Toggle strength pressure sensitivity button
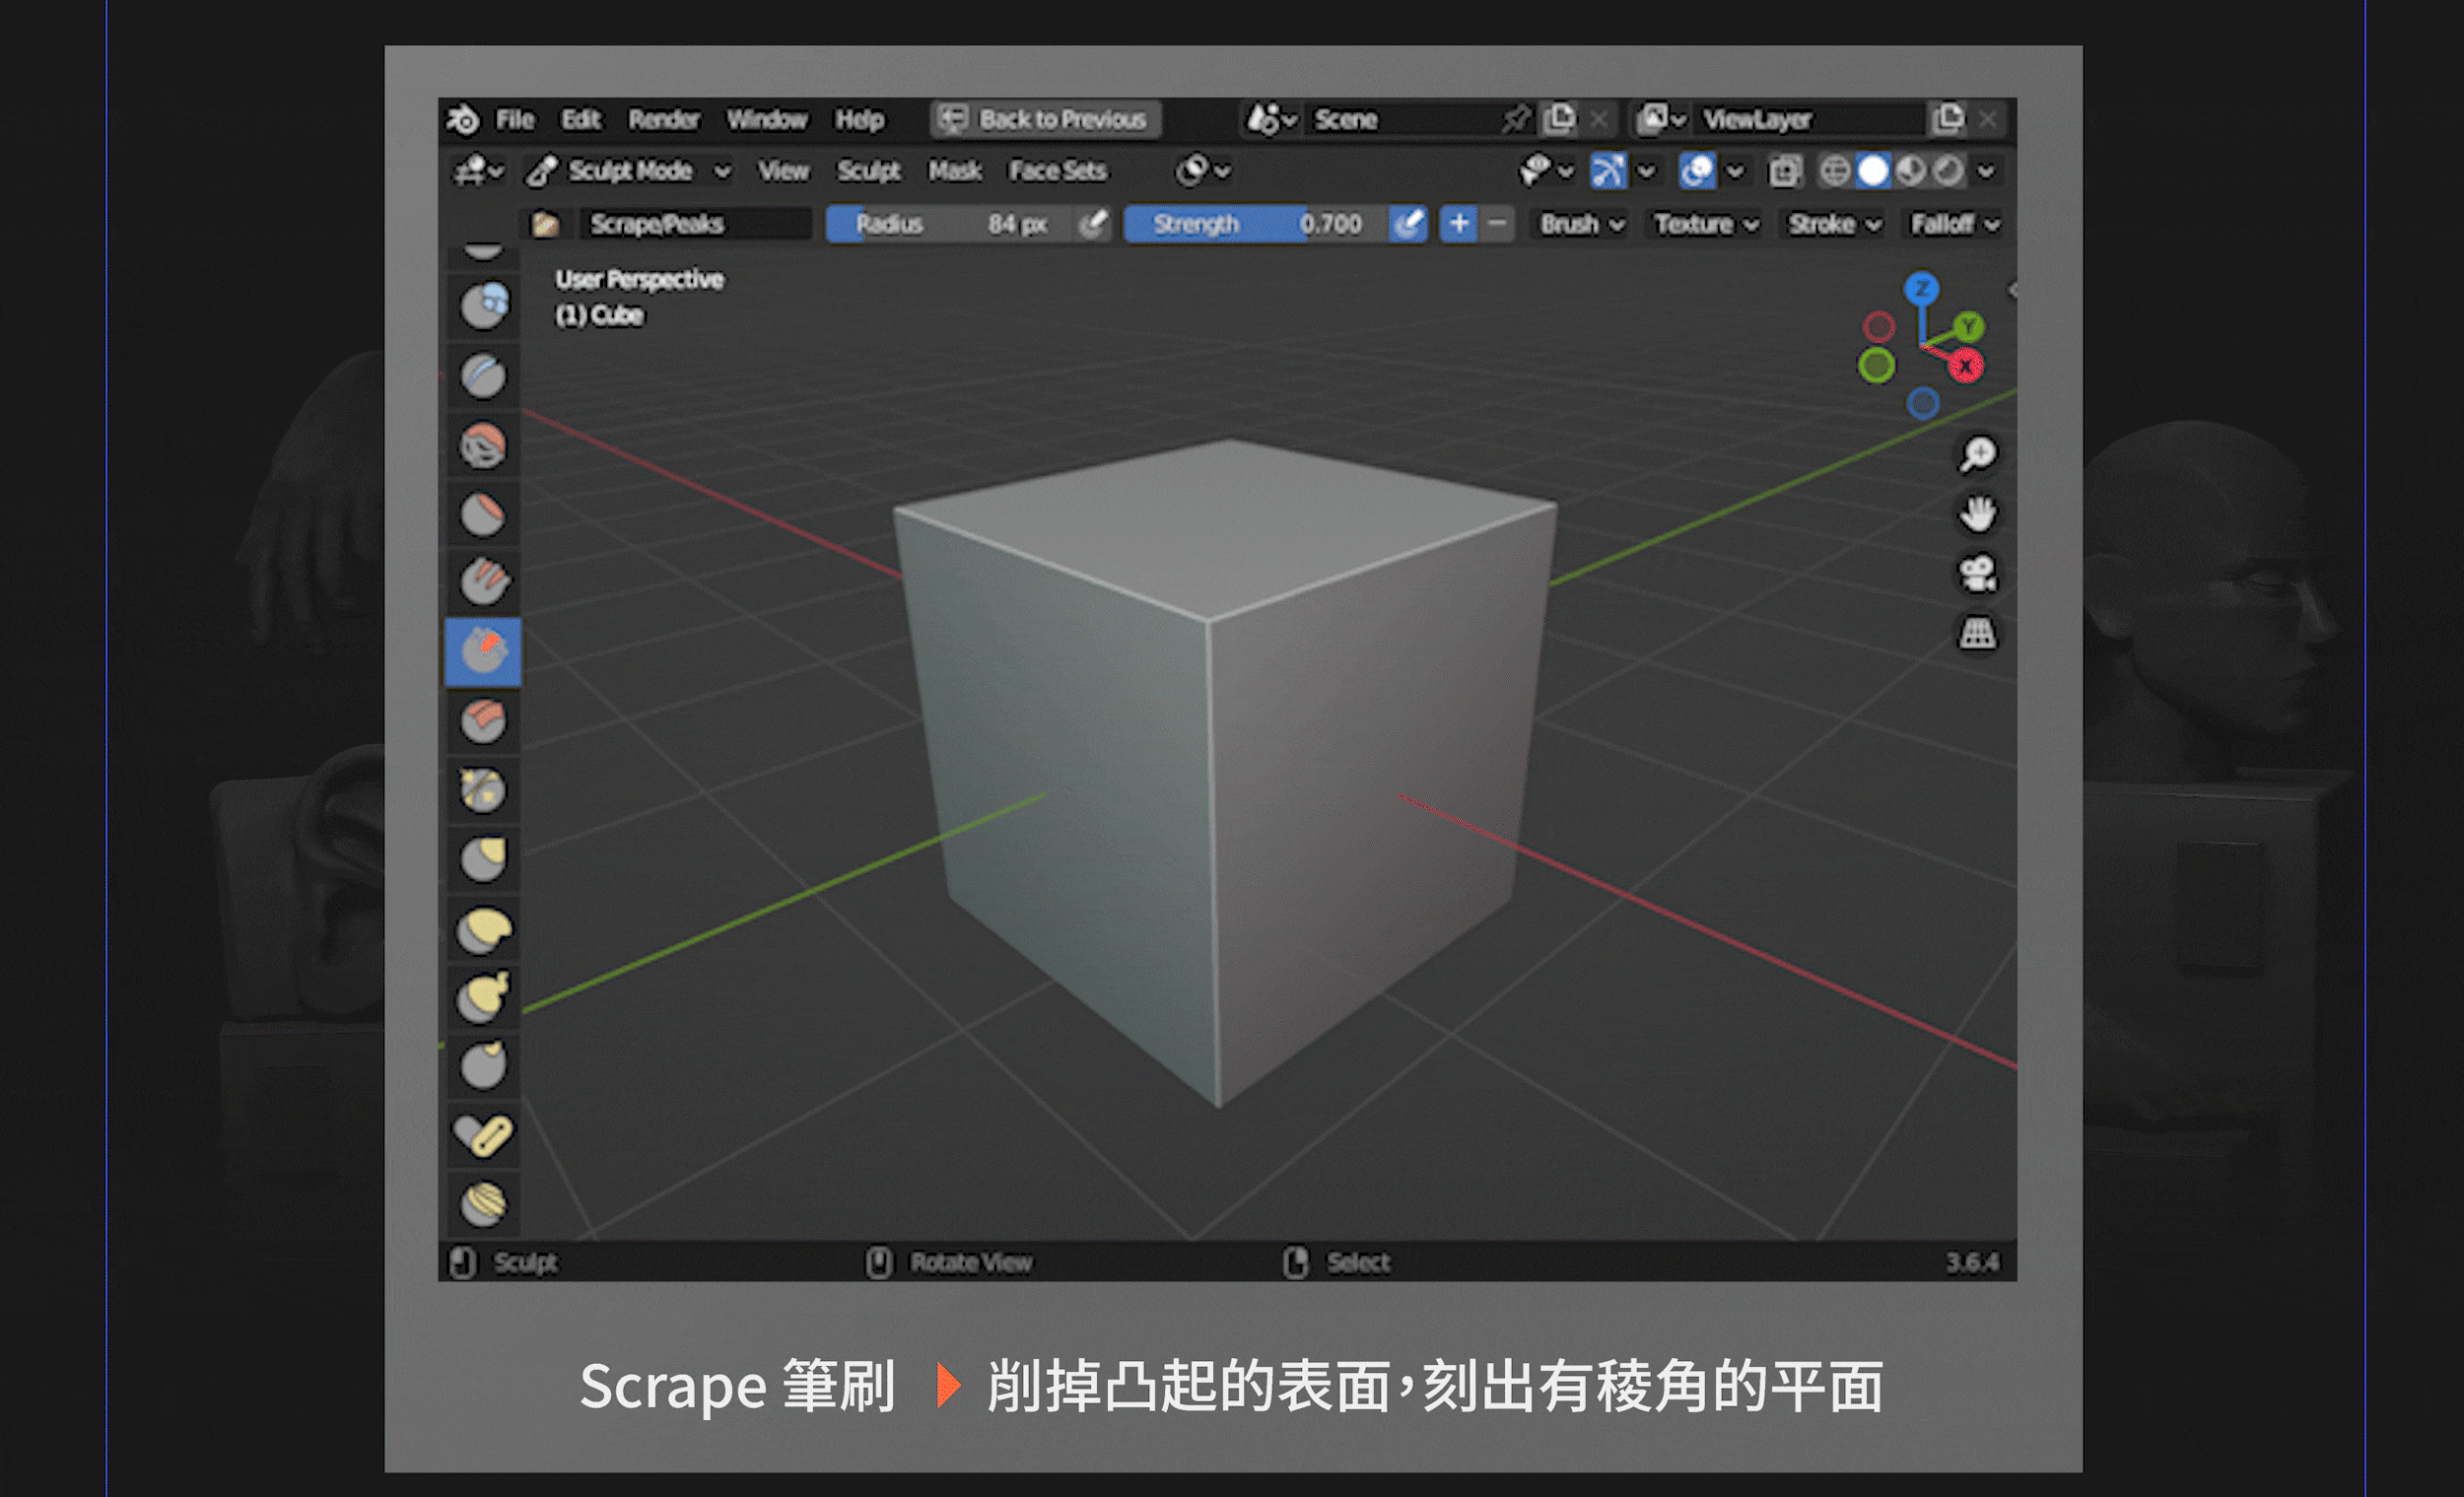This screenshot has width=2464, height=1497. coord(1408,224)
